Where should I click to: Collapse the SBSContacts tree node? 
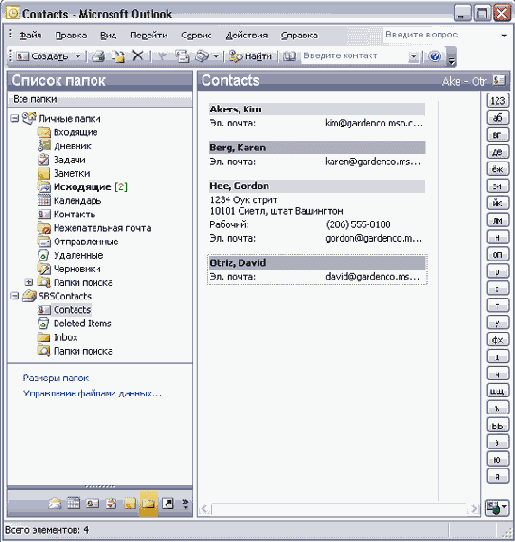[x=14, y=296]
